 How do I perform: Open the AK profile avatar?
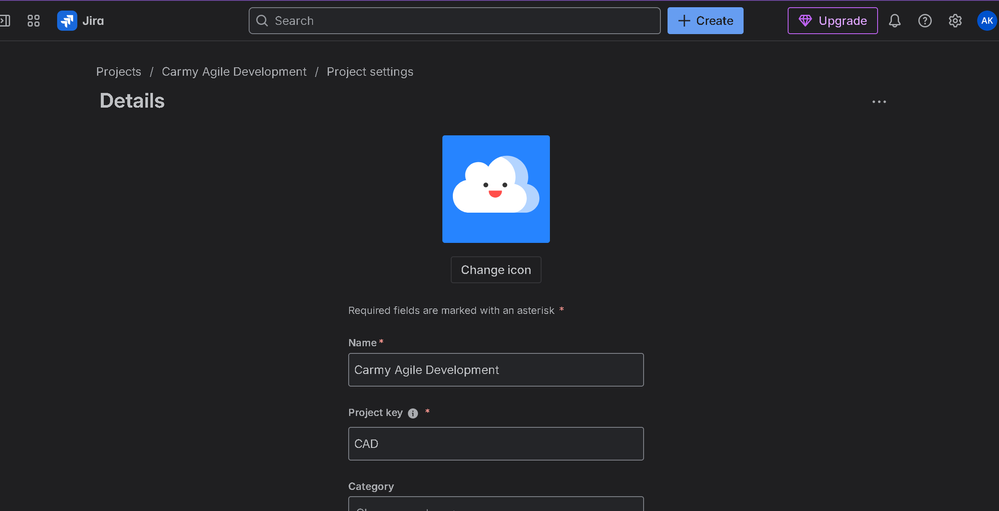click(987, 20)
